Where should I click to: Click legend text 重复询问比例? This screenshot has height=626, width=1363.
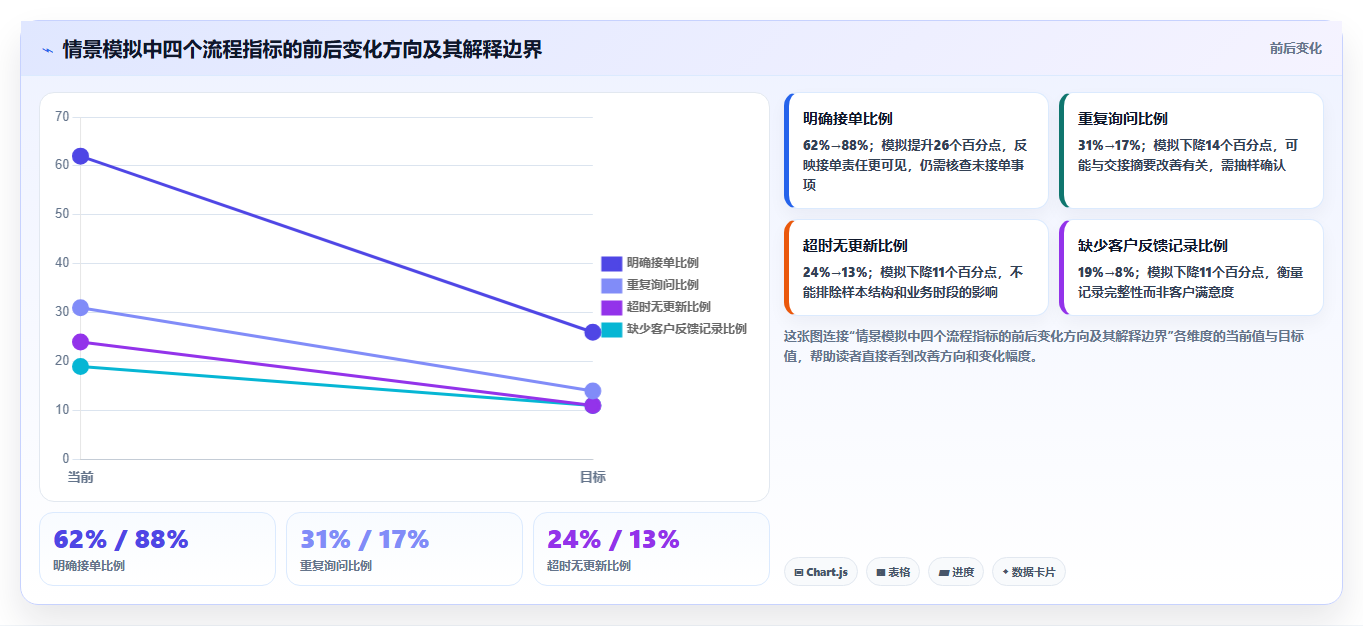662,285
